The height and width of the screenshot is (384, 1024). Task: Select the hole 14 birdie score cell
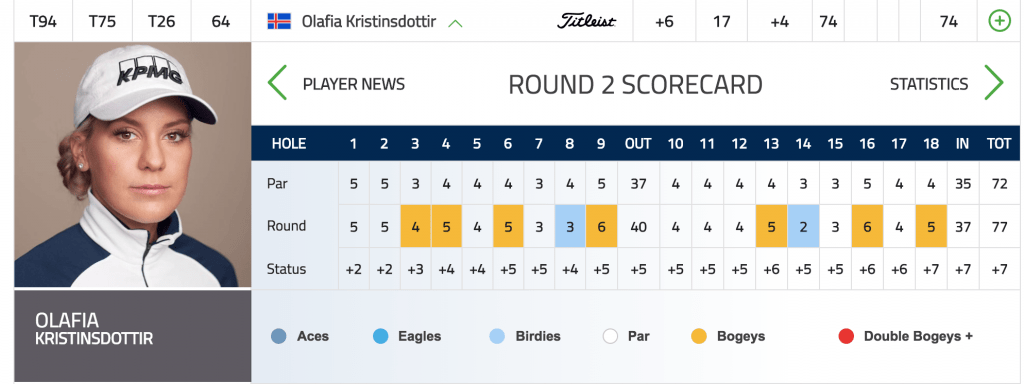point(803,226)
